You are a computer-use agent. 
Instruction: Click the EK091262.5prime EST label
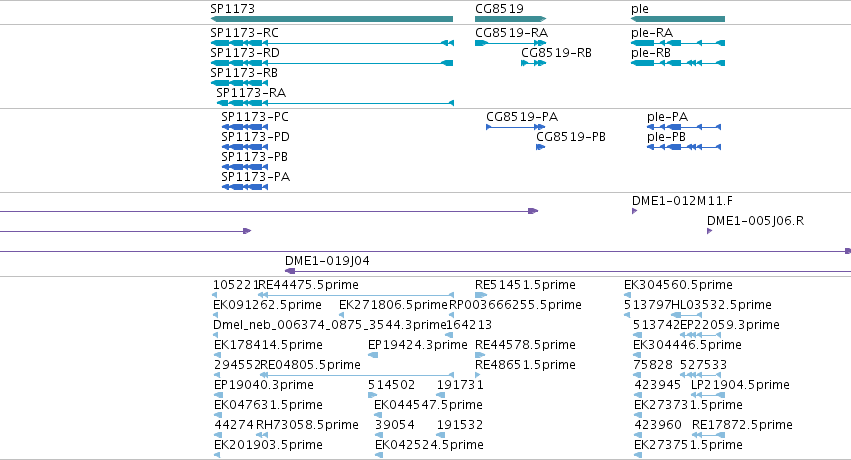coord(267,305)
